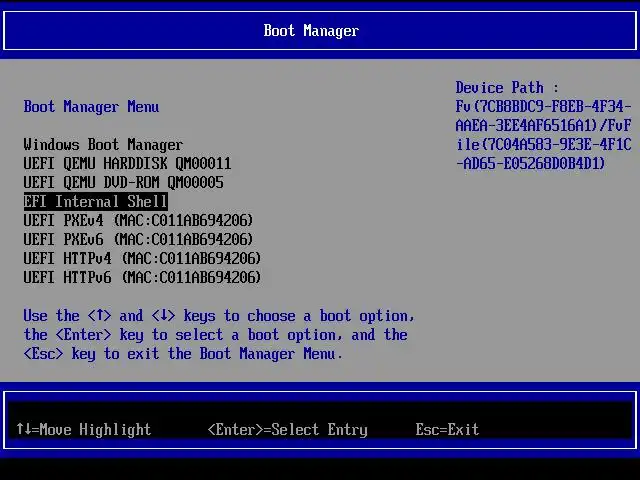Select UEFI HTTPv4 boot entry
Image resolution: width=640 pixels, height=480 pixels.
pyautogui.click(x=142, y=258)
